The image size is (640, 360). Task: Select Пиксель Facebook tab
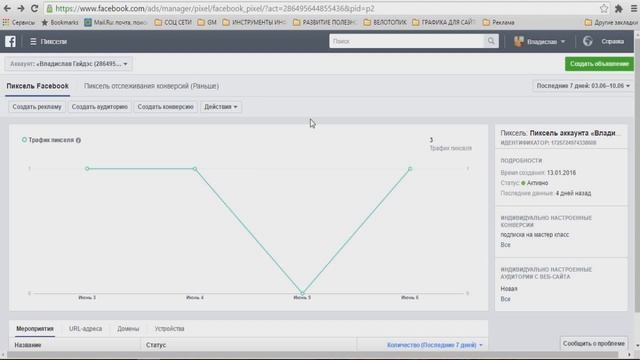pos(38,86)
